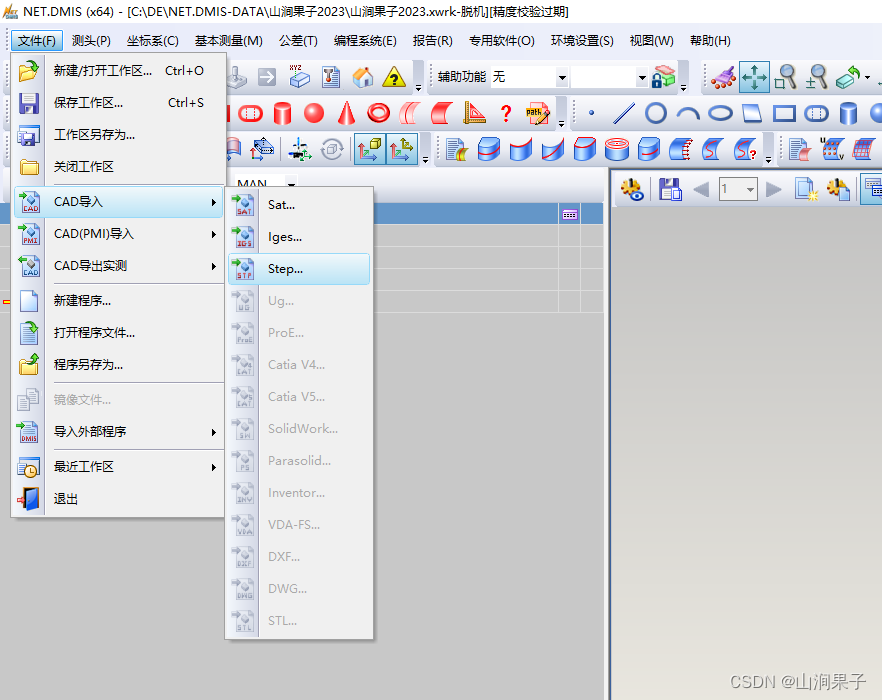Select the red cylinder feature icon

(282, 113)
